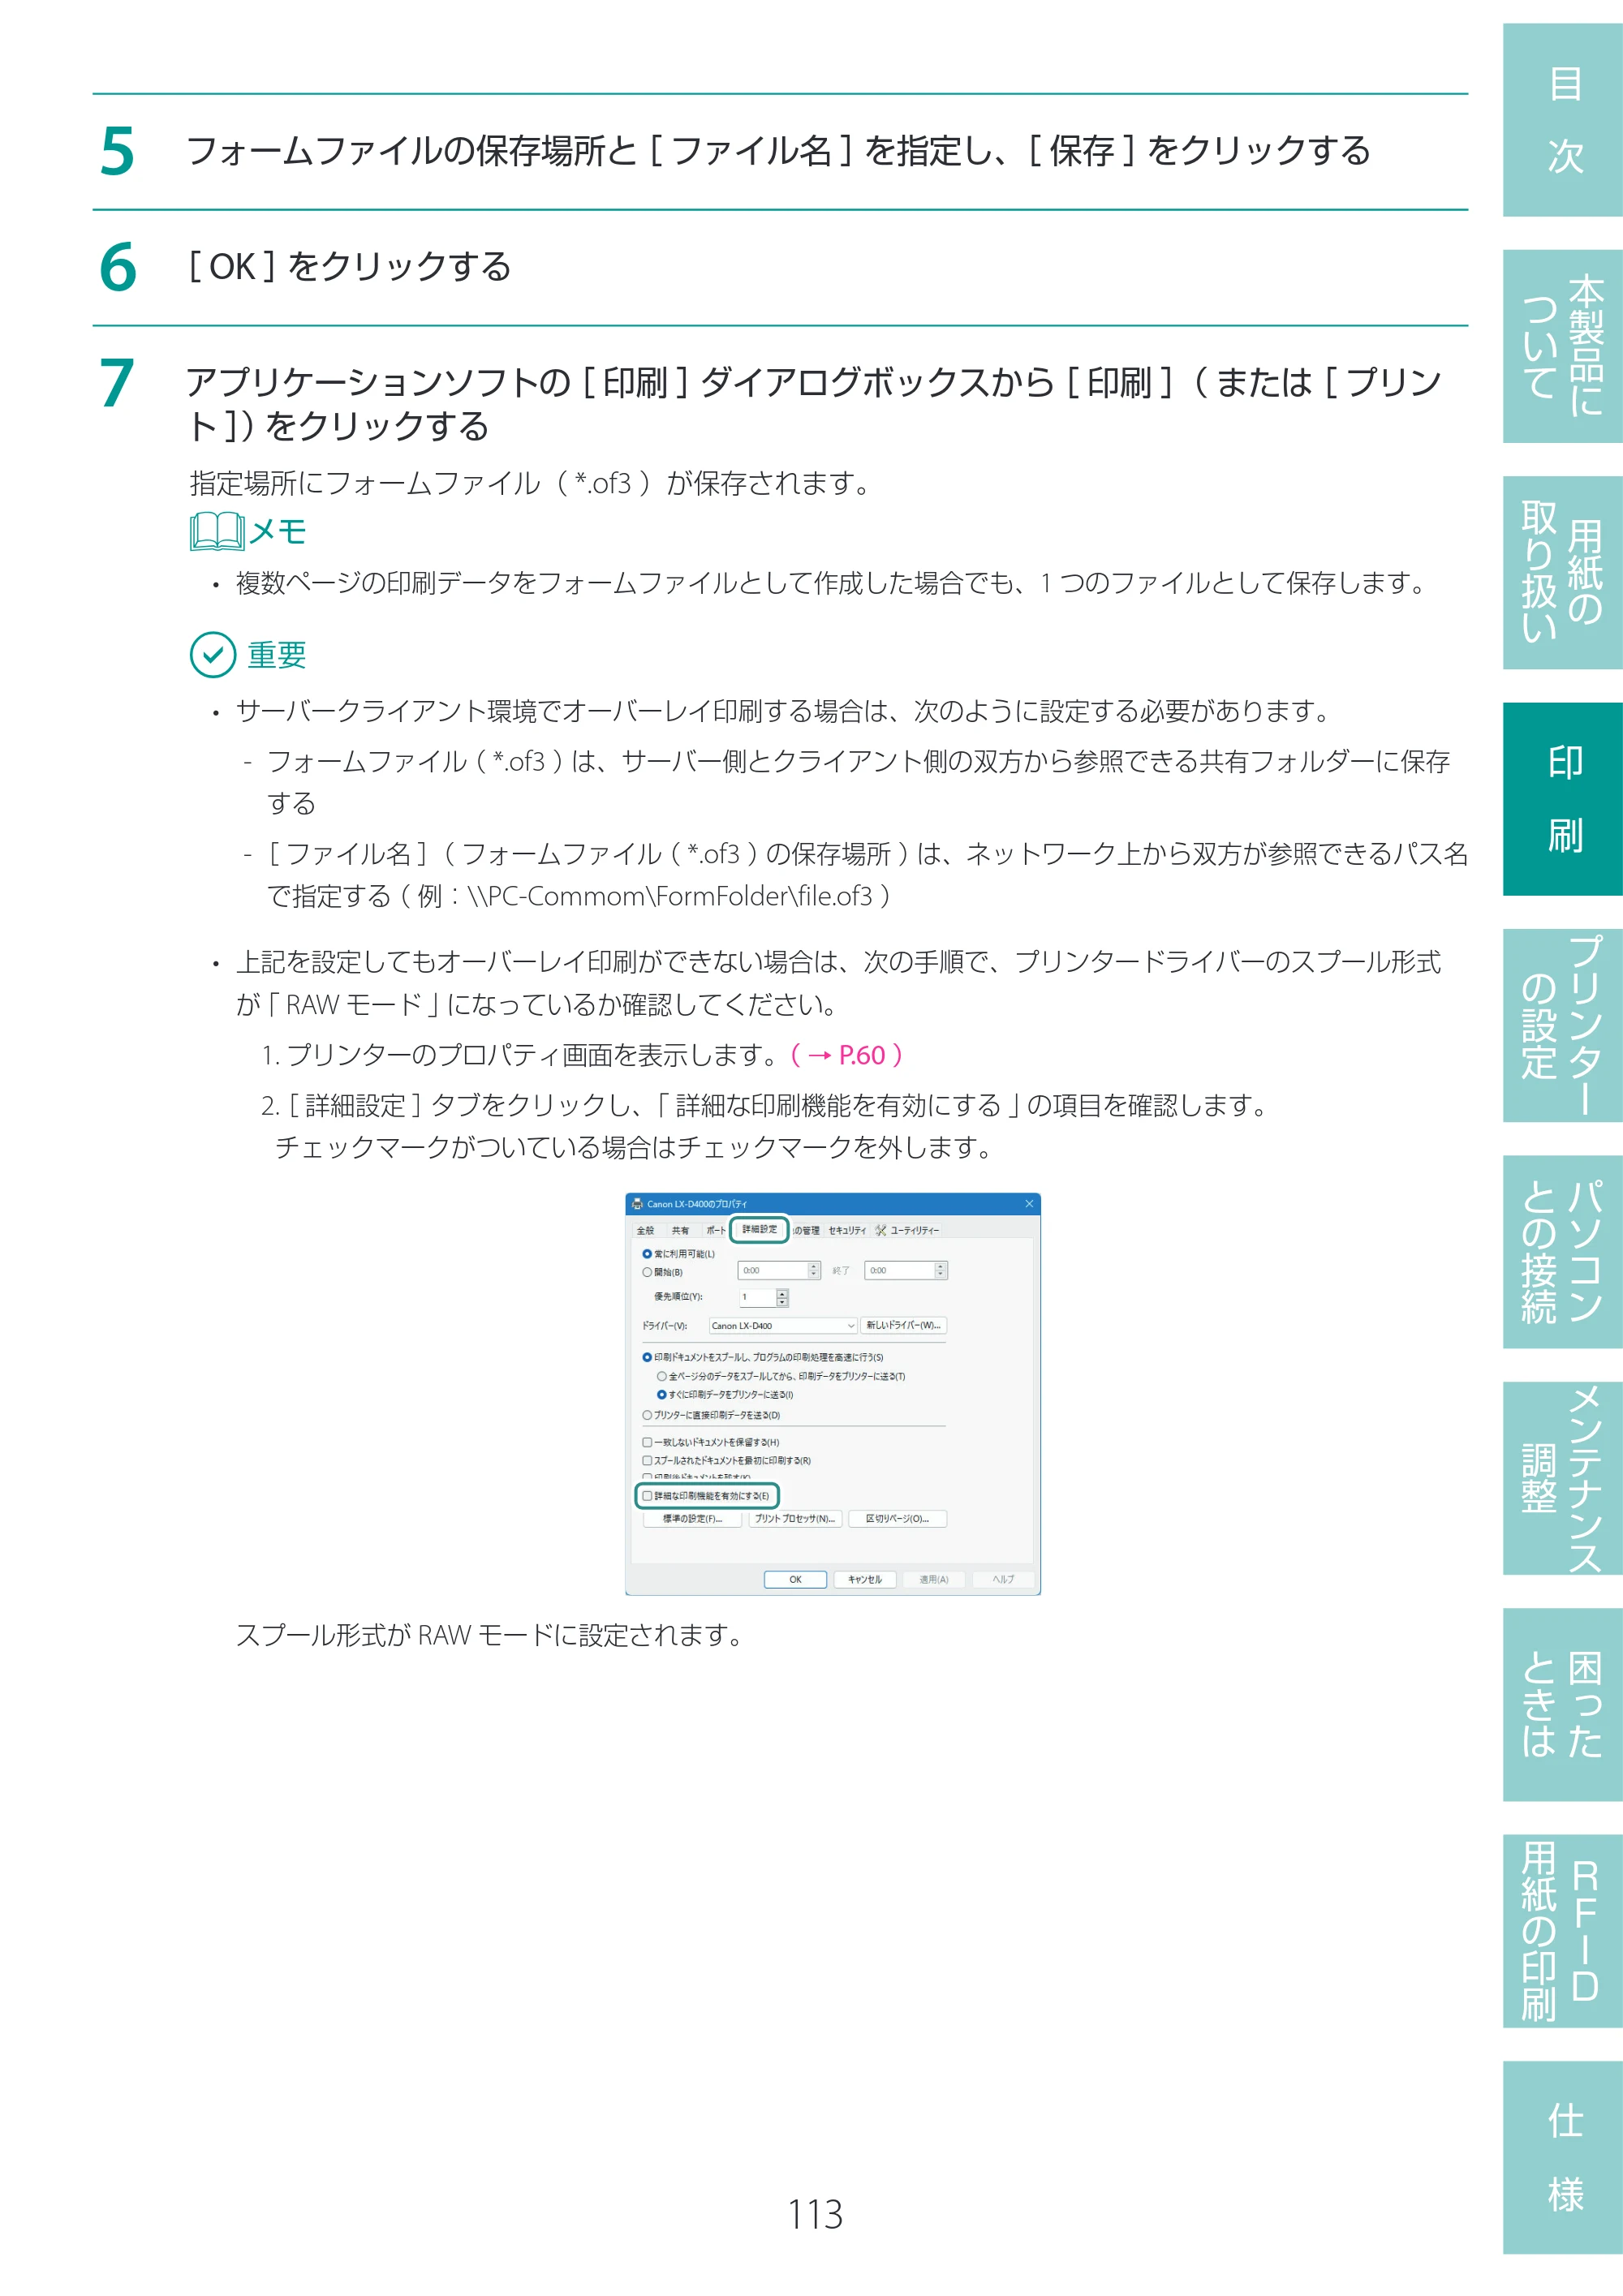Click the end time 0:00 spinner arrows

point(940,1270)
